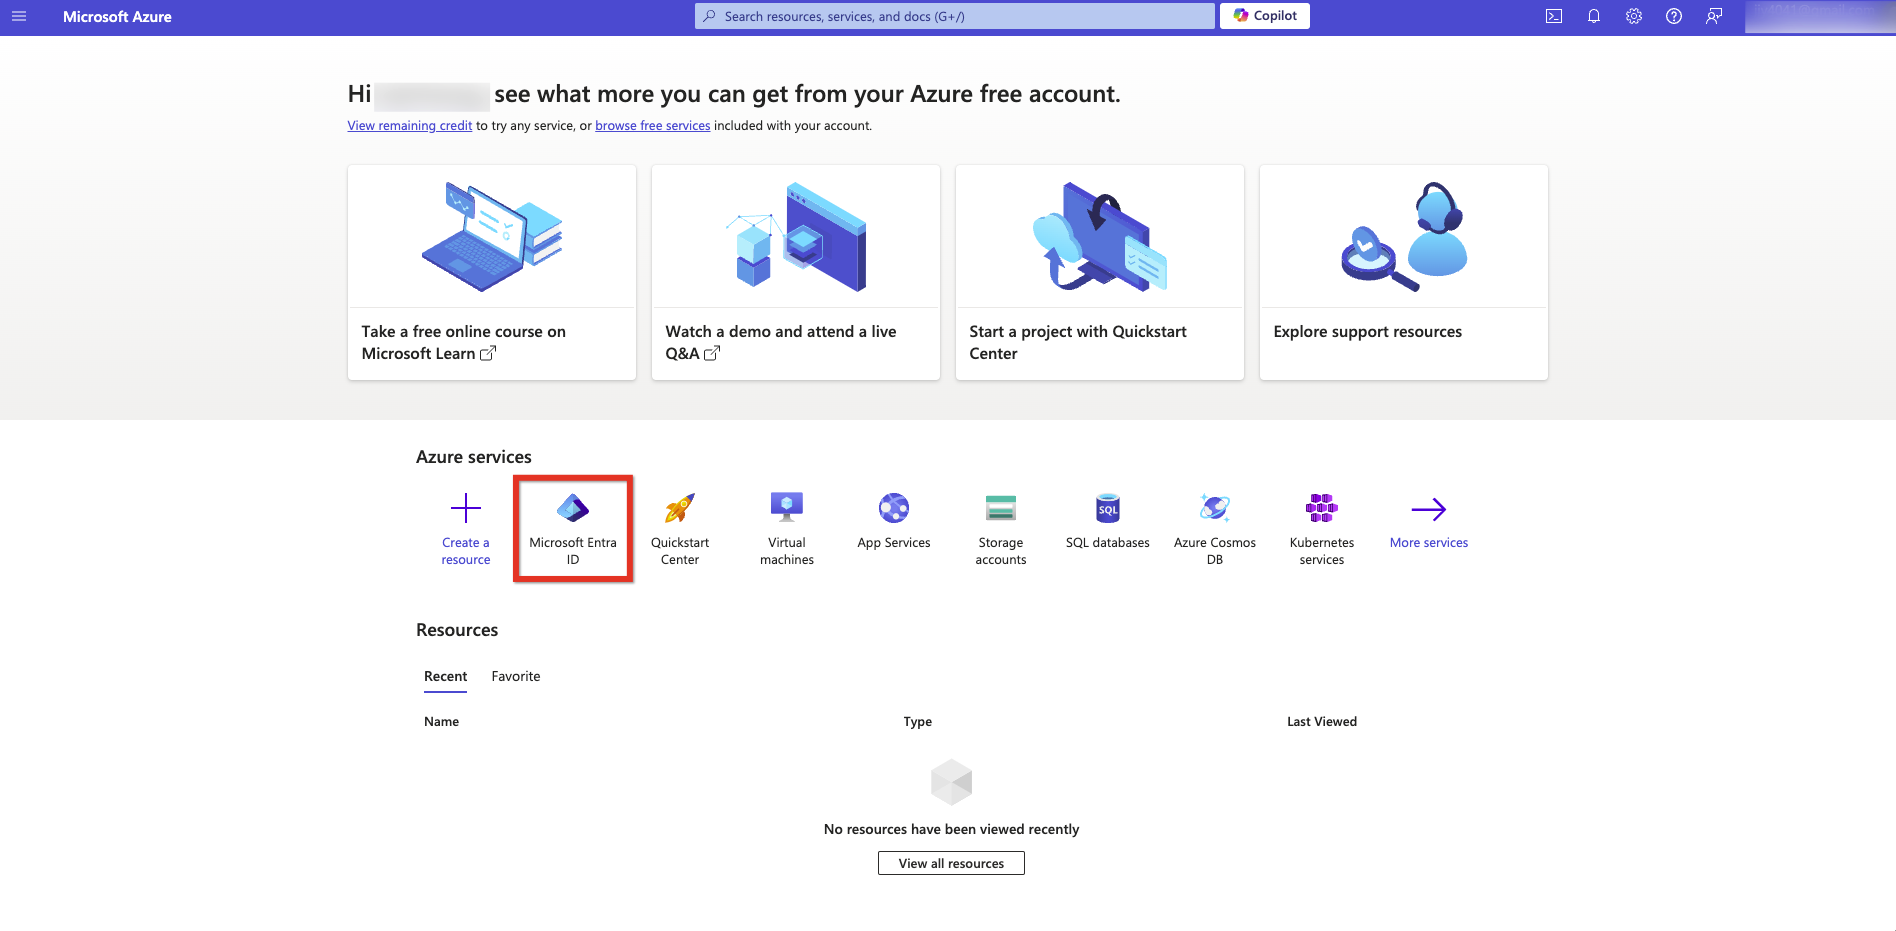This screenshot has width=1896, height=931.
Task: Click the Copilot button
Action: pos(1265,16)
